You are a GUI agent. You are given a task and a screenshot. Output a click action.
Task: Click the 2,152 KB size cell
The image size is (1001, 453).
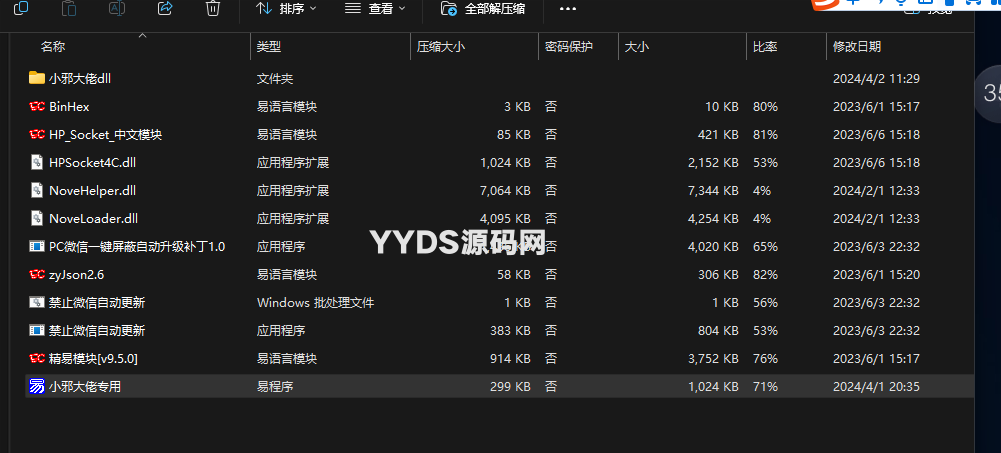713,163
